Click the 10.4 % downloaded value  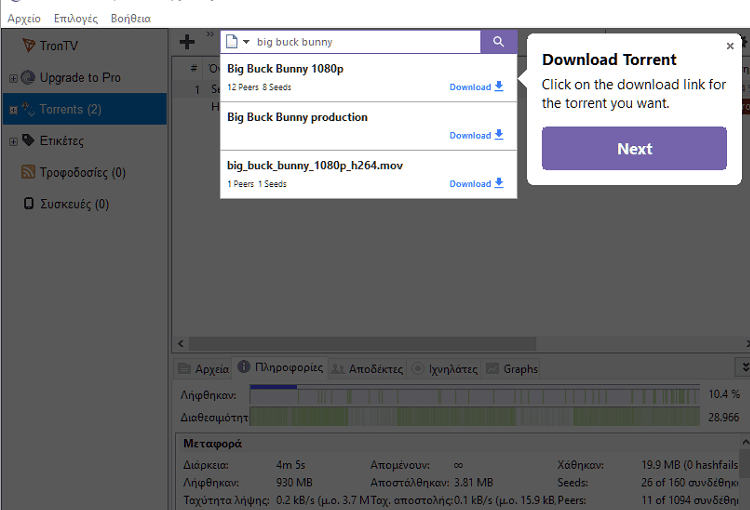point(724,394)
